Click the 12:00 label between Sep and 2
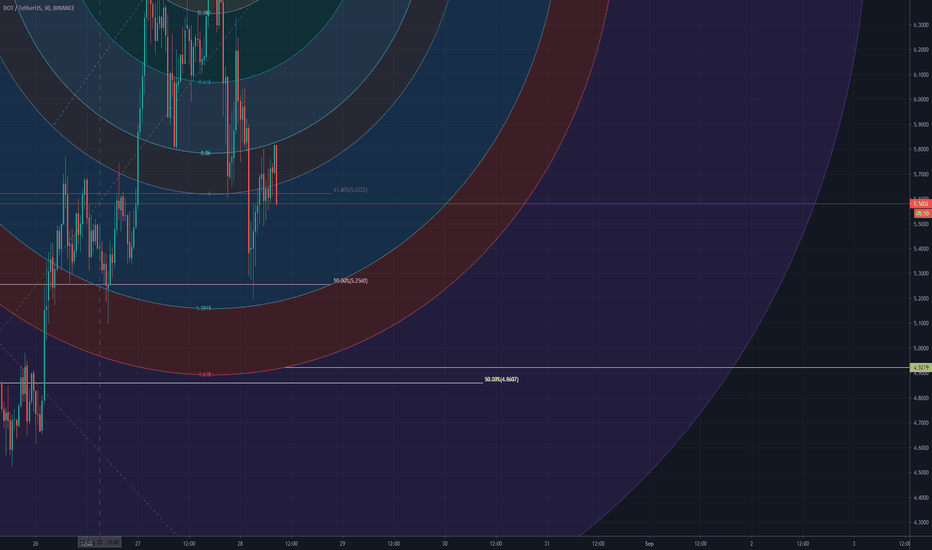The width and height of the screenshot is (932, 550). pyautogui.click(x=700, y=543)
